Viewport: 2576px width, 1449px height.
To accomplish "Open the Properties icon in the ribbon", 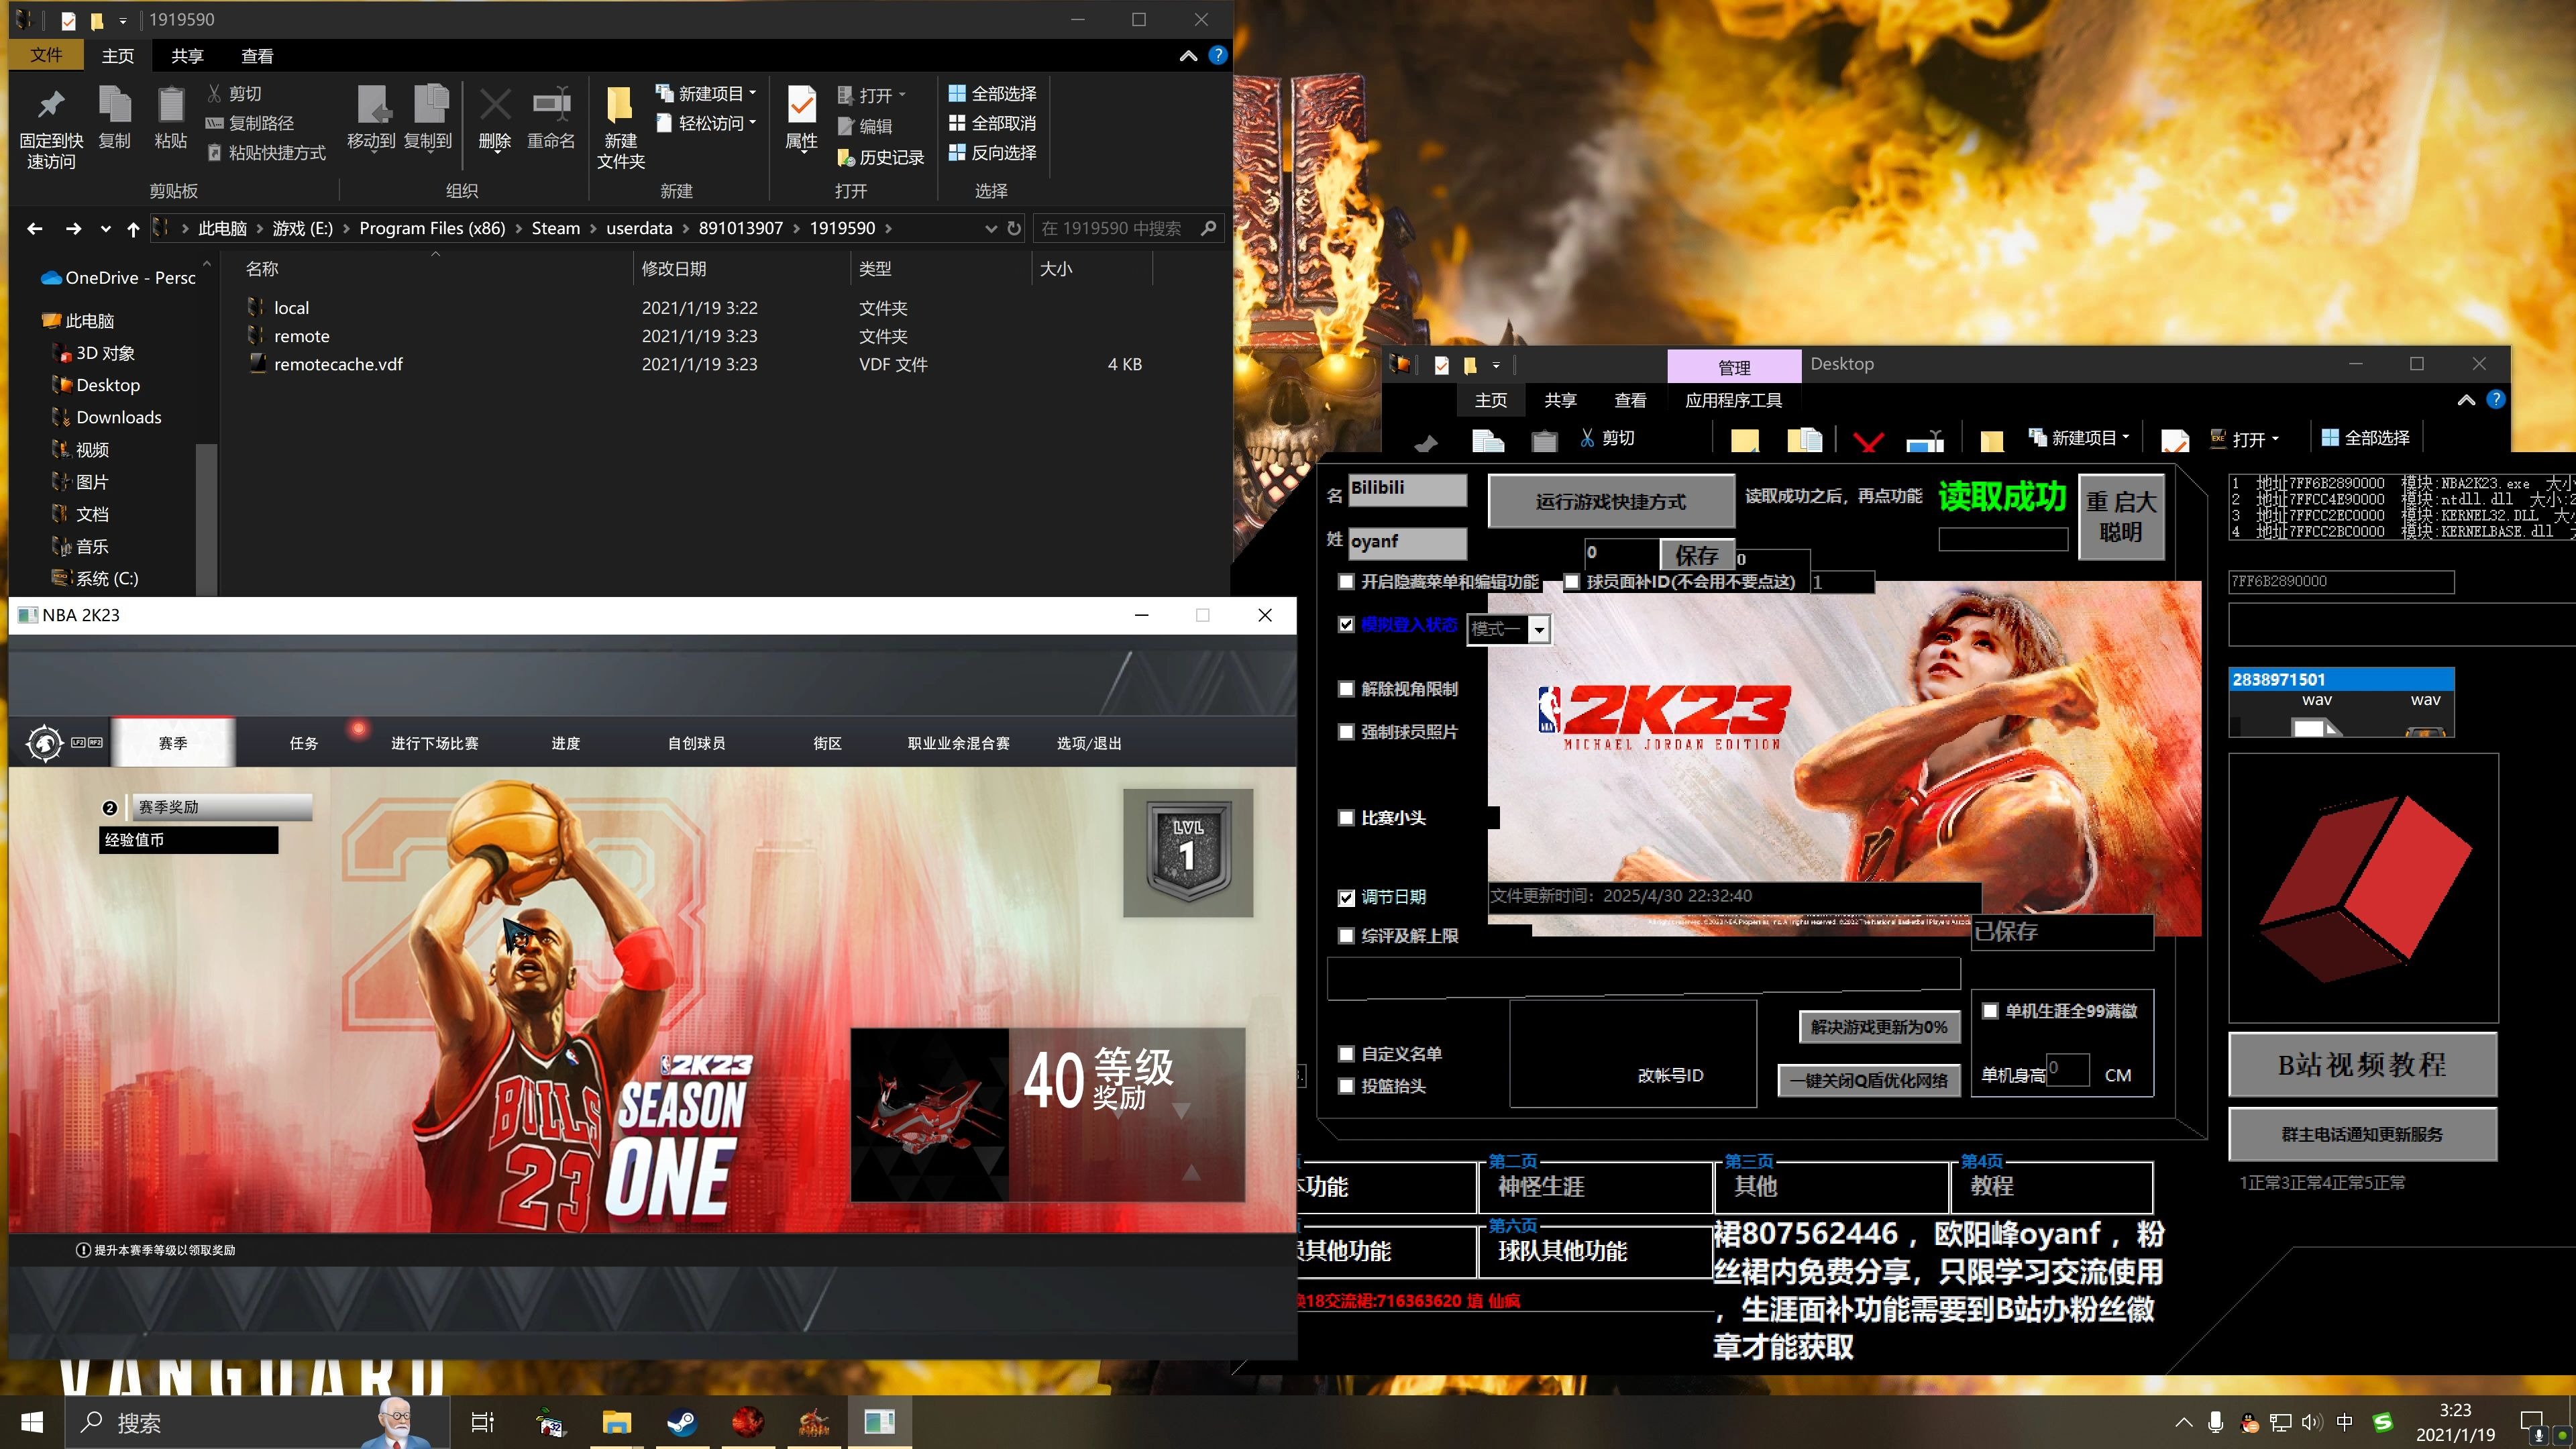I will click(x=801, y=105).
